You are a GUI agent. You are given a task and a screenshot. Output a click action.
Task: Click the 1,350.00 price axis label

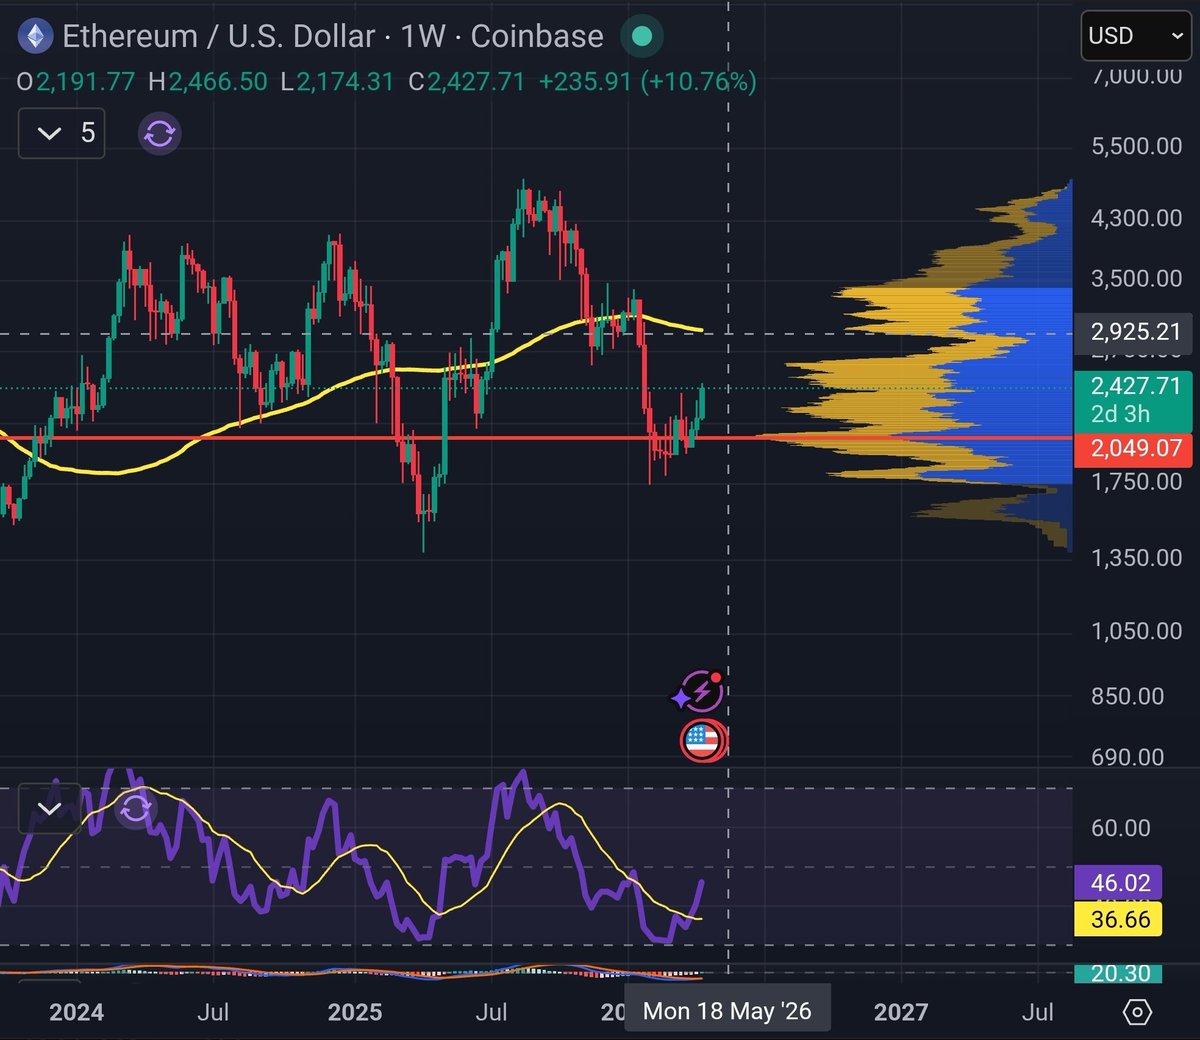pyautogui.click(x=1137, y=558)
